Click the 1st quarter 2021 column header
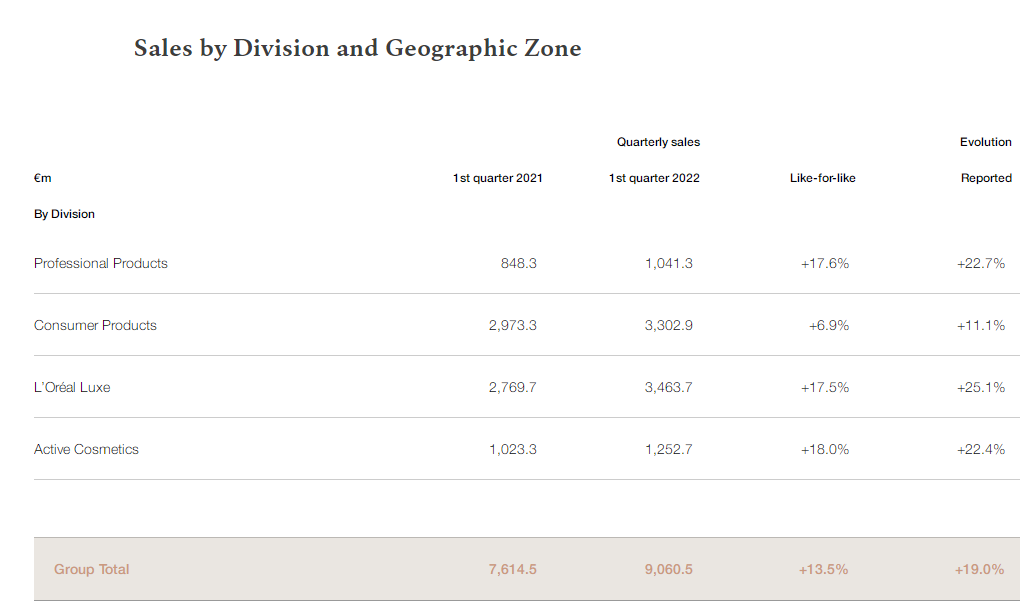 click(x=497, y=178)
